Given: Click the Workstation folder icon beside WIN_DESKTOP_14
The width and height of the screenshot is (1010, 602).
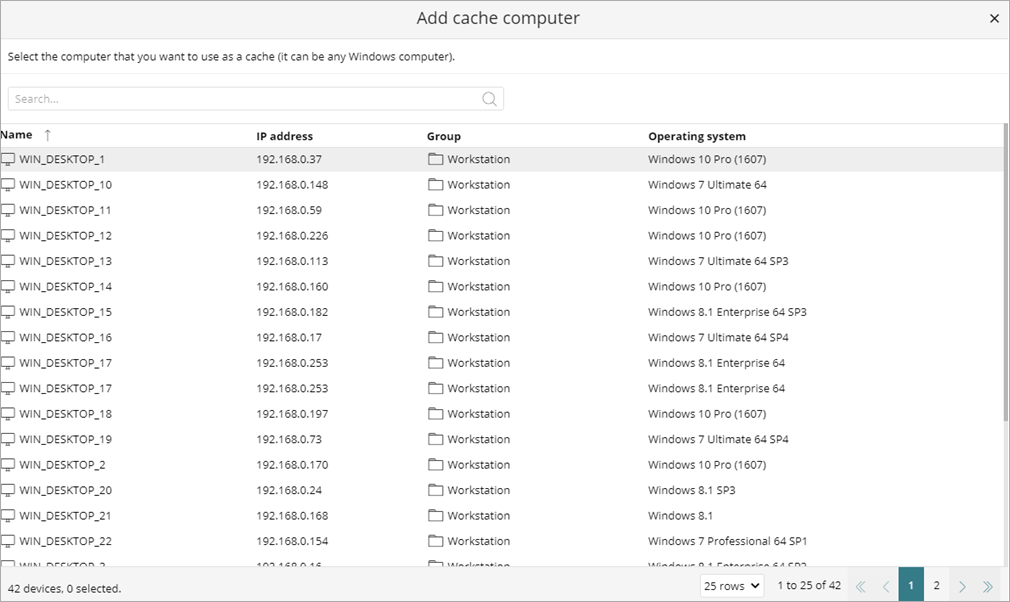Looking at the screenshot, I should 436,286.
